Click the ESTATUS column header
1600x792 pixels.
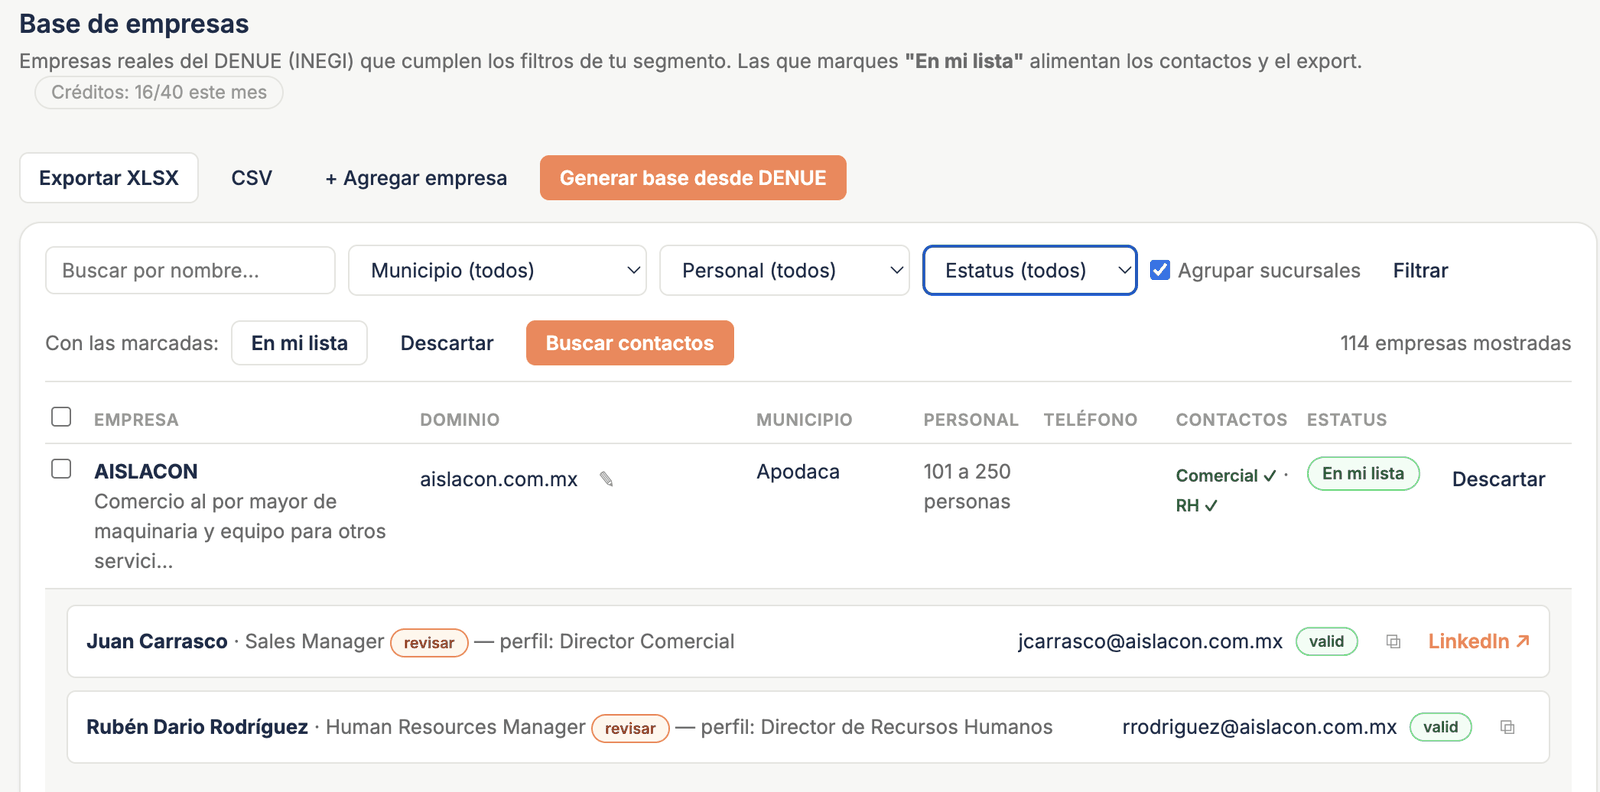tap(1347, 420)
